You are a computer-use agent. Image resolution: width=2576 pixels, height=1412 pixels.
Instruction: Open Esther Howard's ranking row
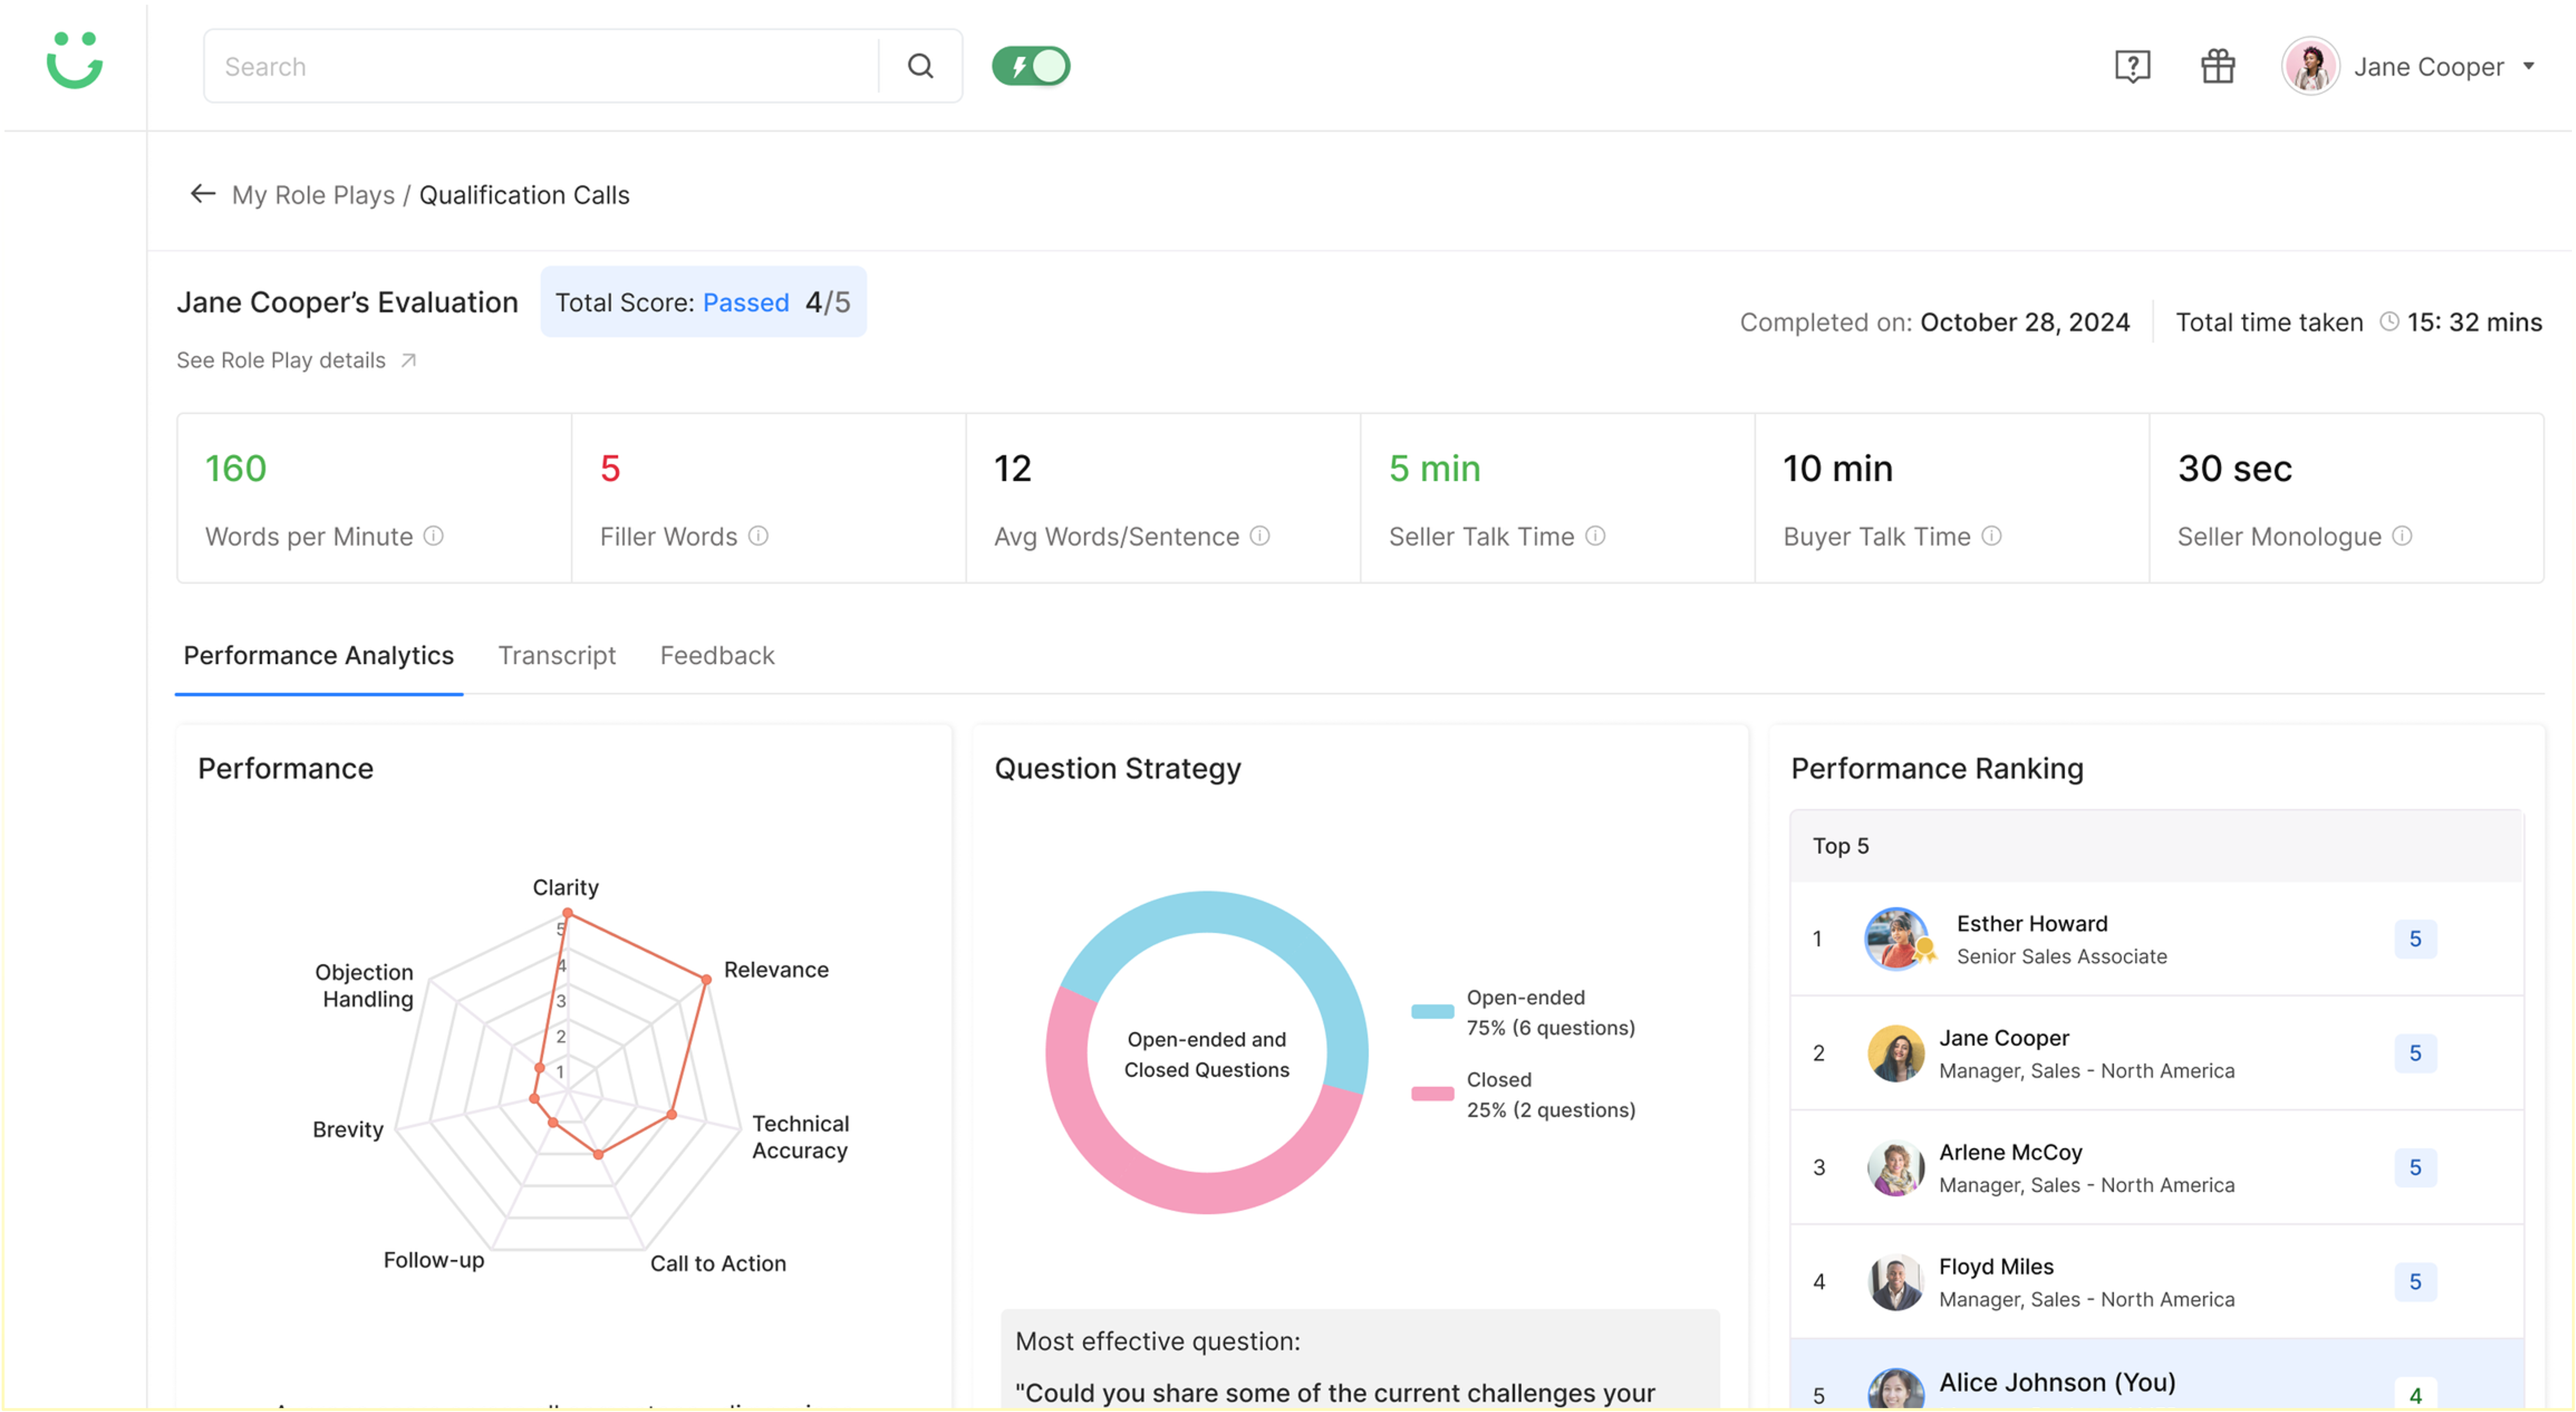point(2156,938)
